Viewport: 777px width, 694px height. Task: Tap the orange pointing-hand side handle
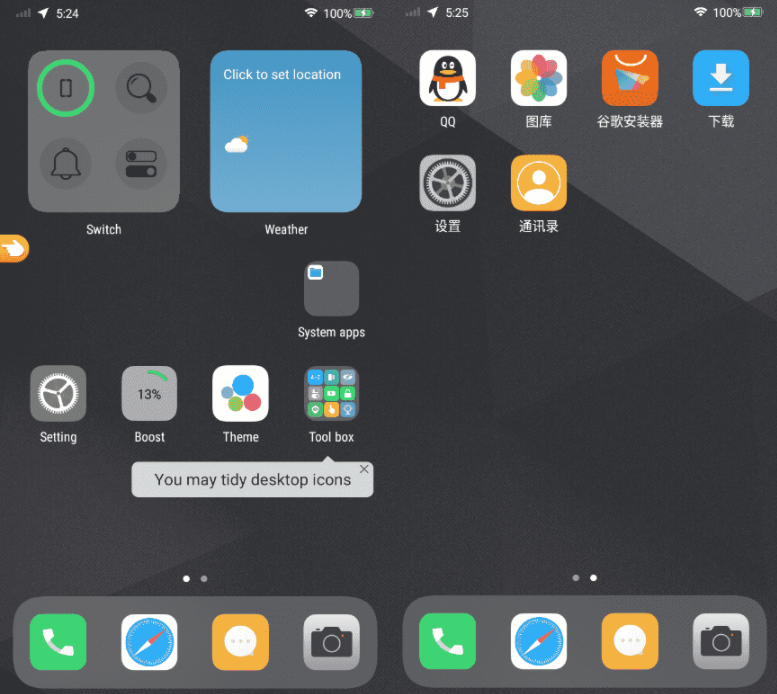pos(14,248)
